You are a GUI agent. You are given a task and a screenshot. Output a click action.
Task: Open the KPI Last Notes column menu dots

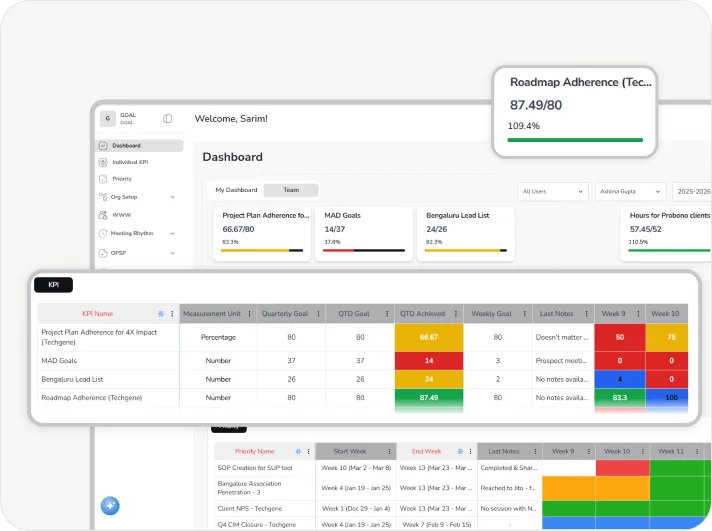tap(586, 314)
